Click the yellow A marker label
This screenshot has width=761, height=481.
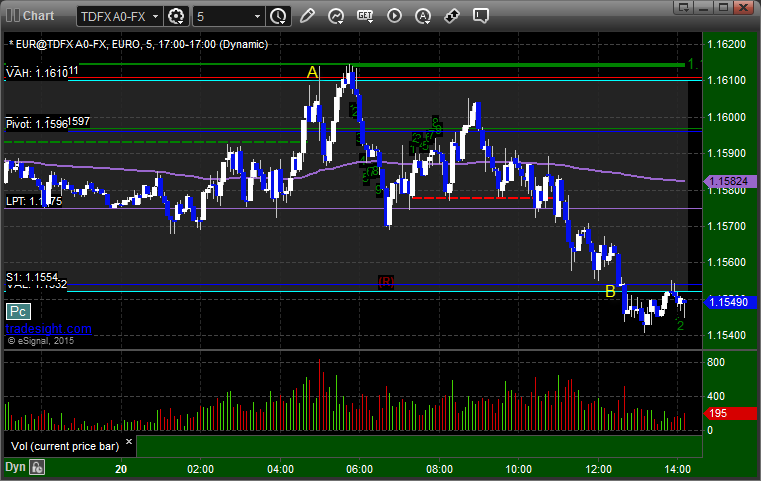[x=312, y=73]
